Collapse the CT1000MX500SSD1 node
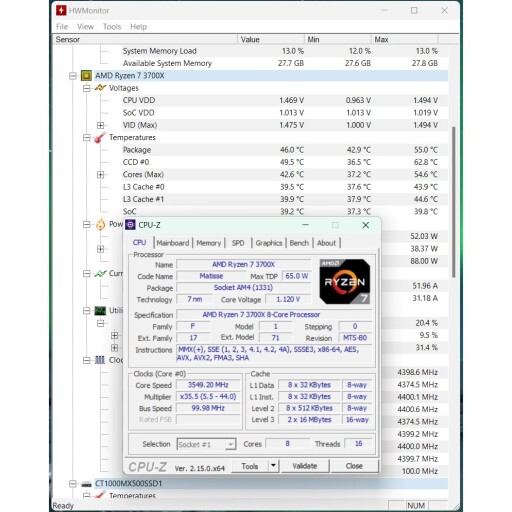 [x=73, y=484]
